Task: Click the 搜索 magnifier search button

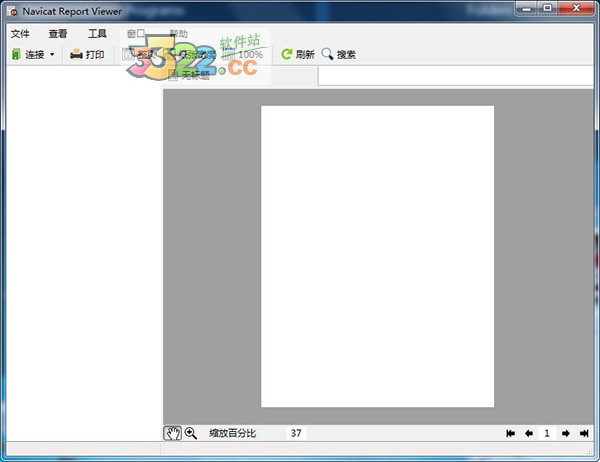Action: coord(338,54)
